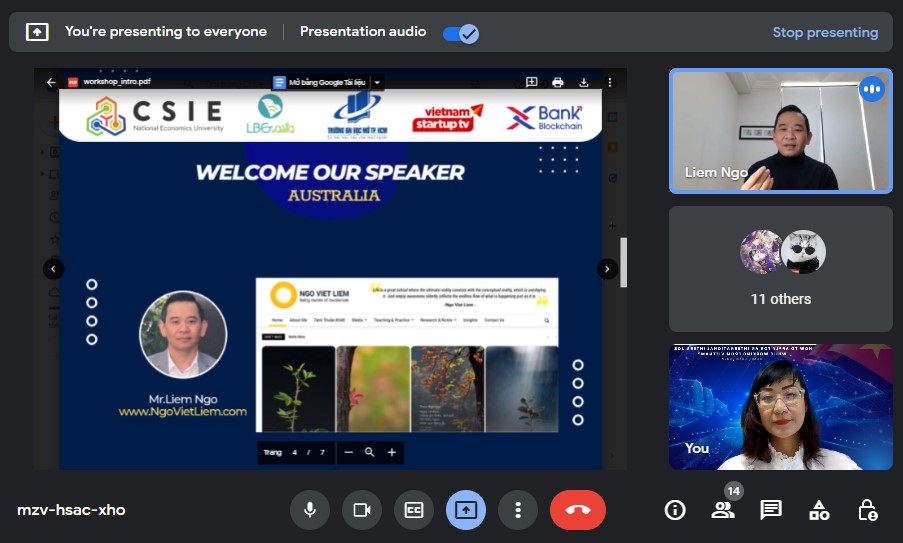Zoom in with plus button

[x=392, y=453]
